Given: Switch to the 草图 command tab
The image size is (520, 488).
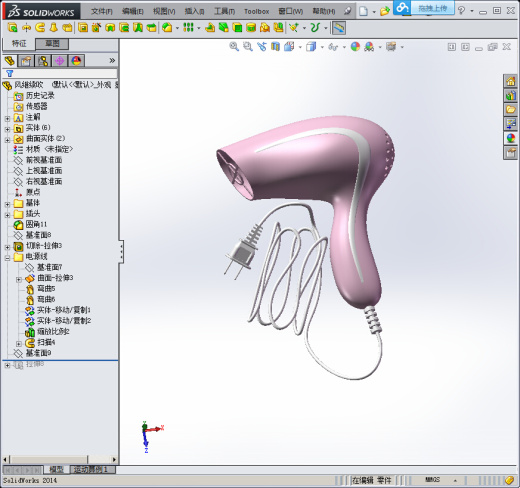Looking at the screenshot, I should click(x=52, y=43).
